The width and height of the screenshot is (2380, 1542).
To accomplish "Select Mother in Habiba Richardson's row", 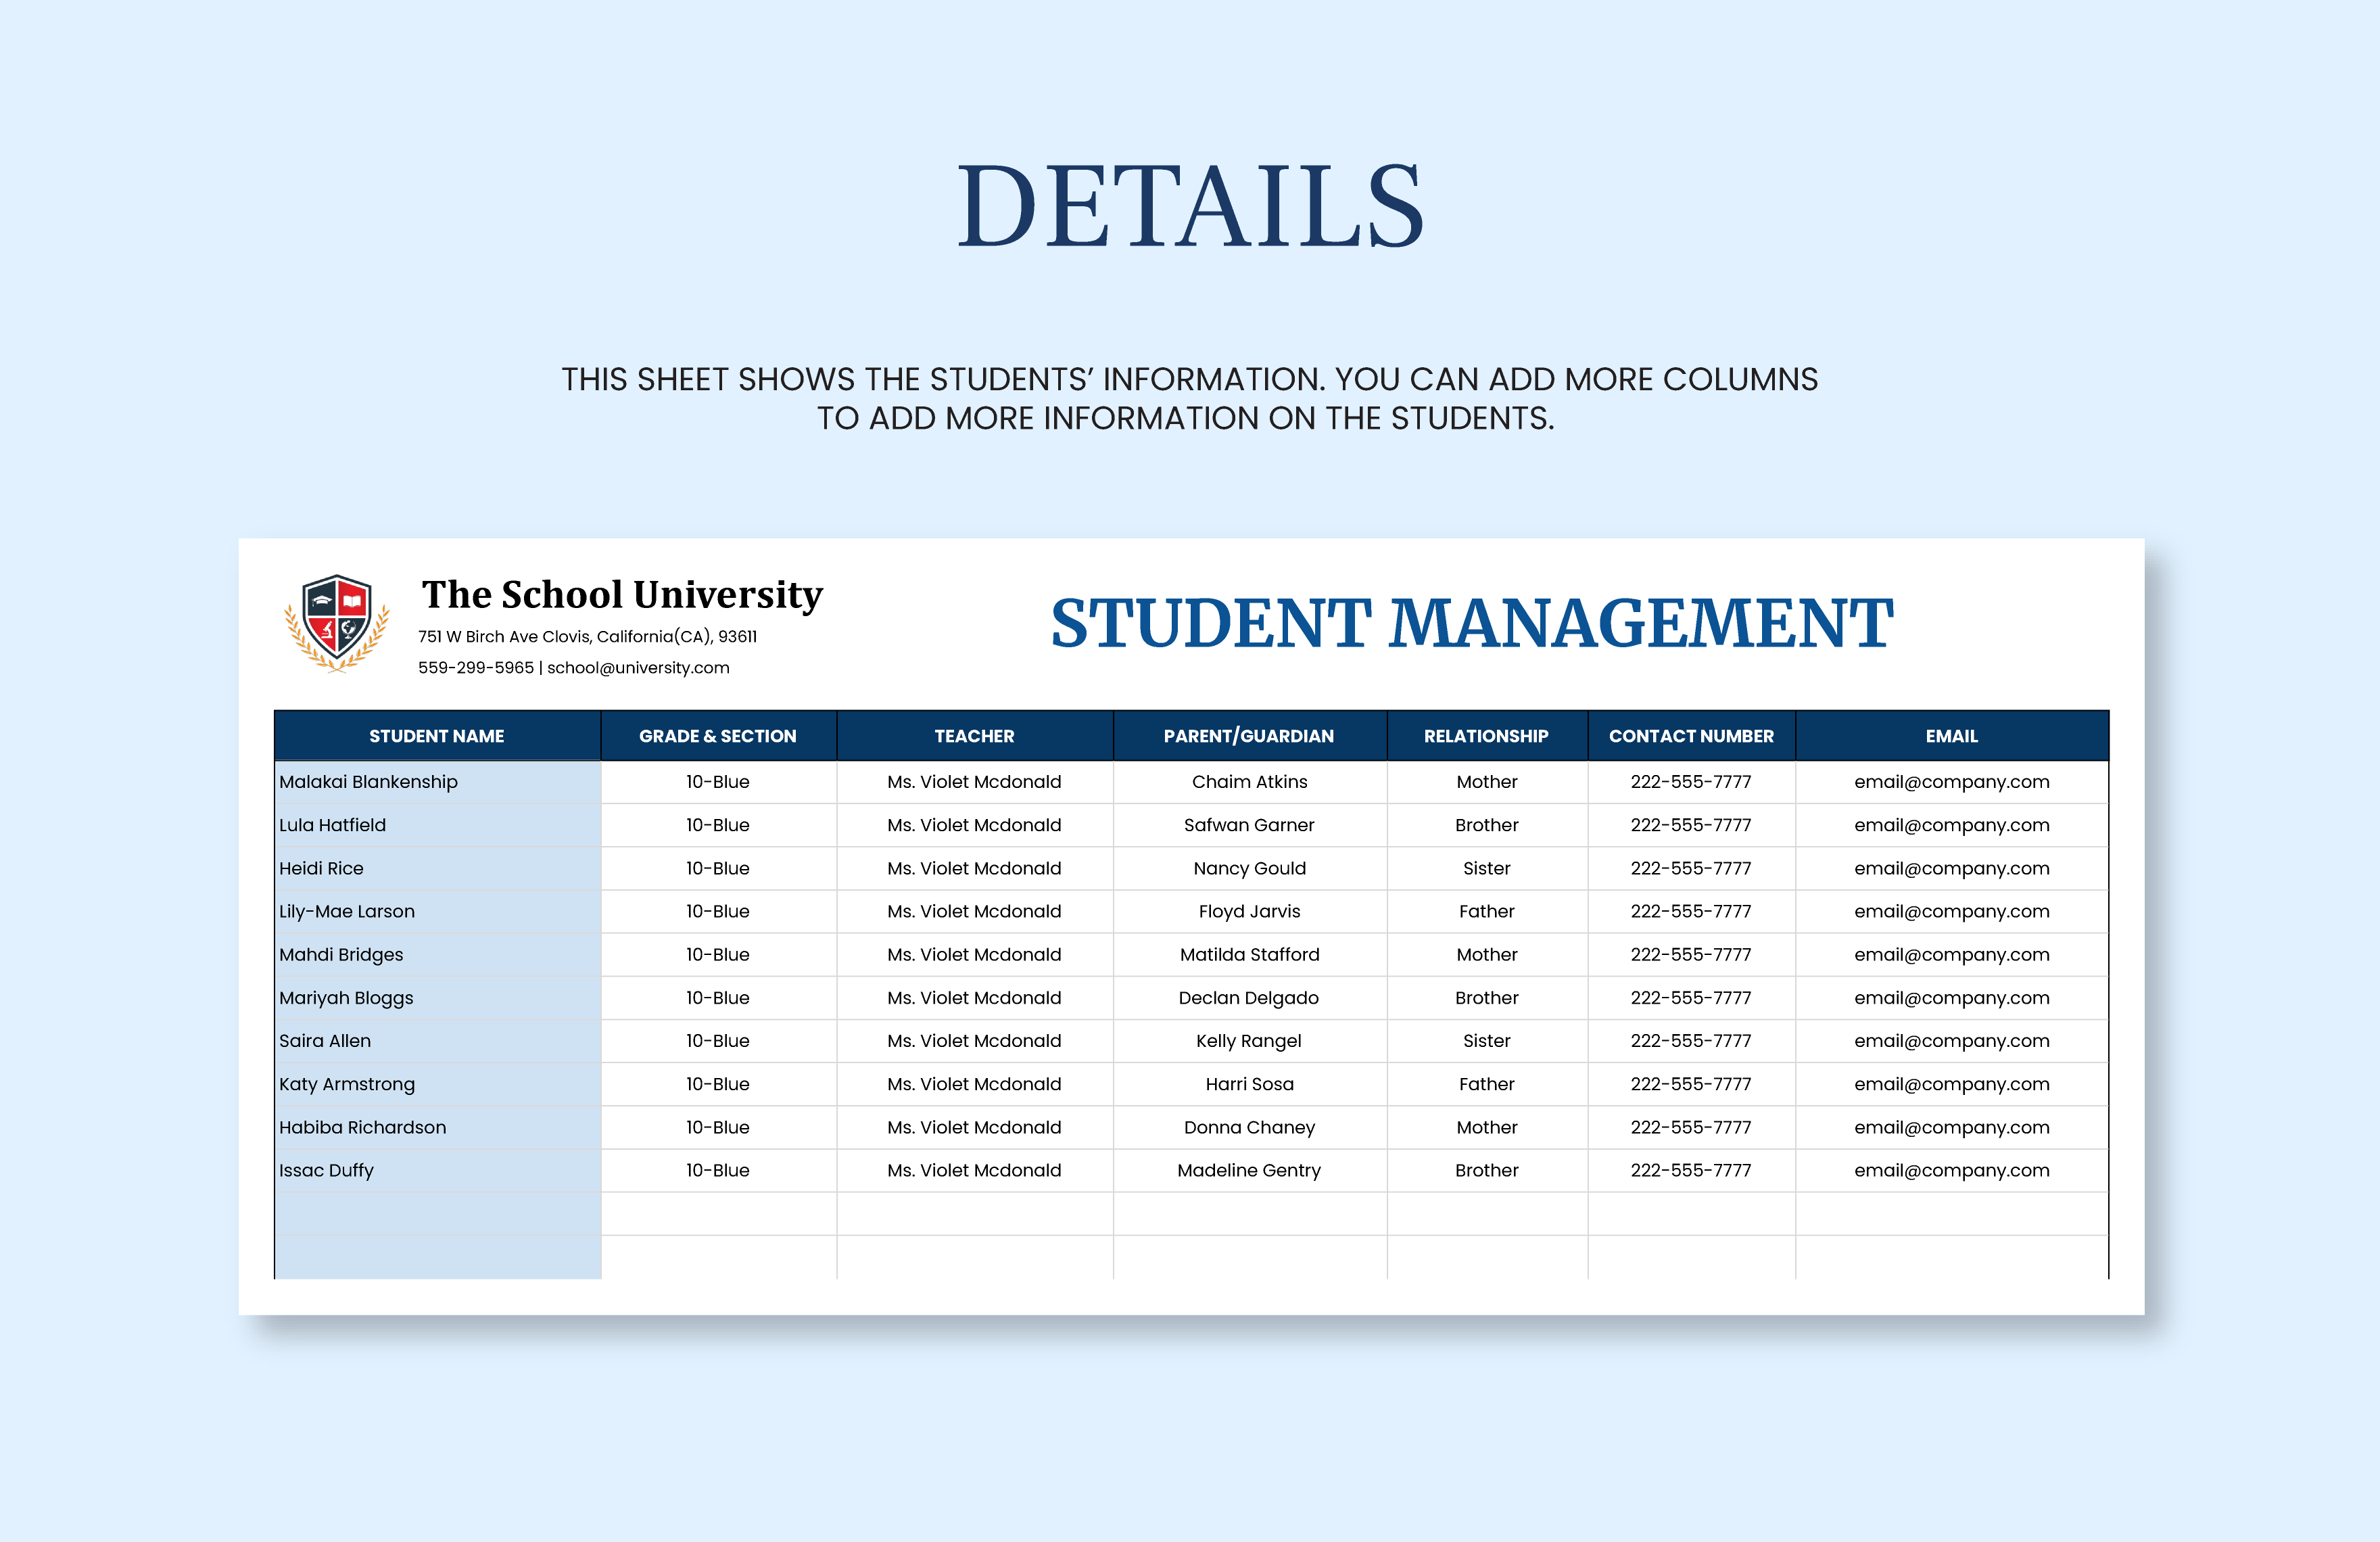I will pos(1487,1127).
